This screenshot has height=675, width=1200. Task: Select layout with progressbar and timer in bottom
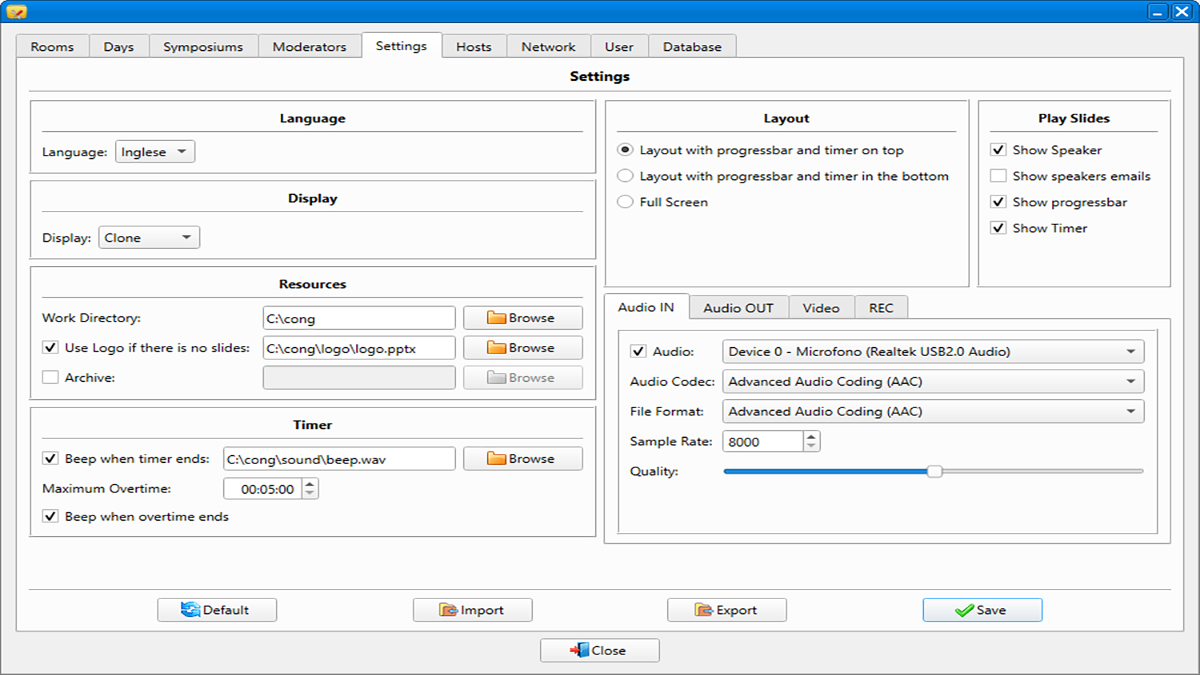click(x=625, y=176)
